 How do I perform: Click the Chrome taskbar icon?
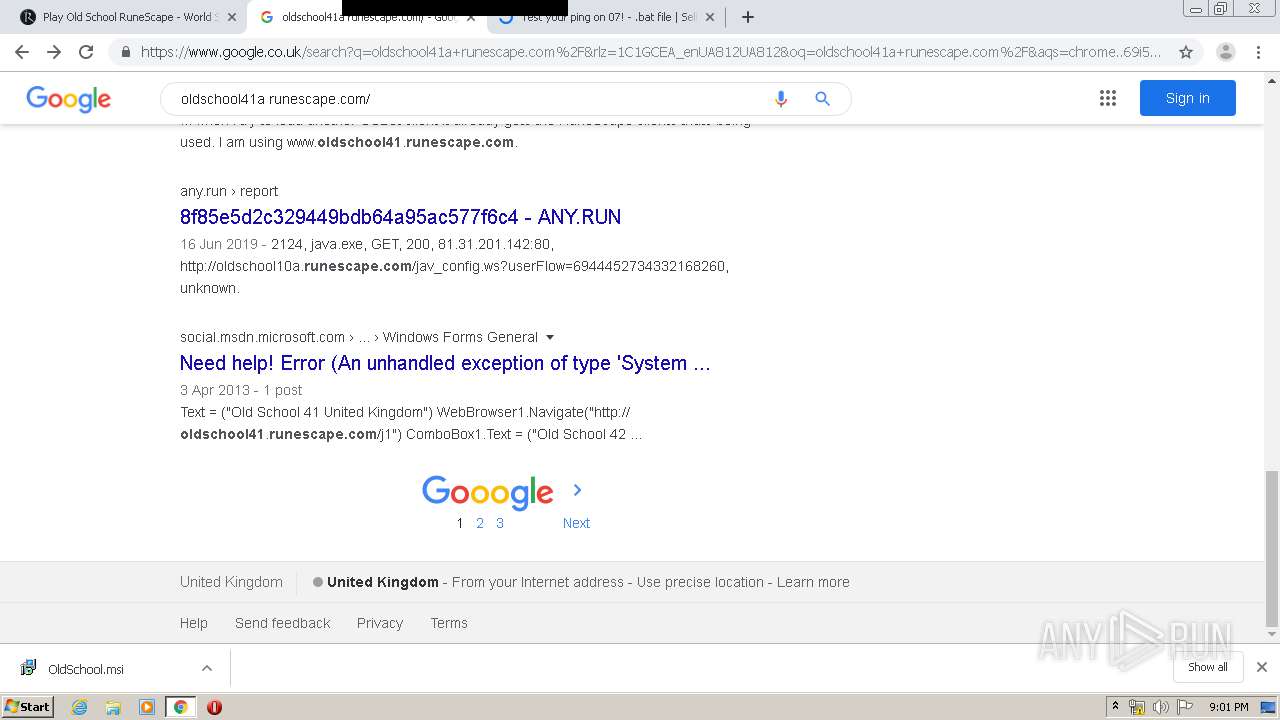click(x=180, y=707)
